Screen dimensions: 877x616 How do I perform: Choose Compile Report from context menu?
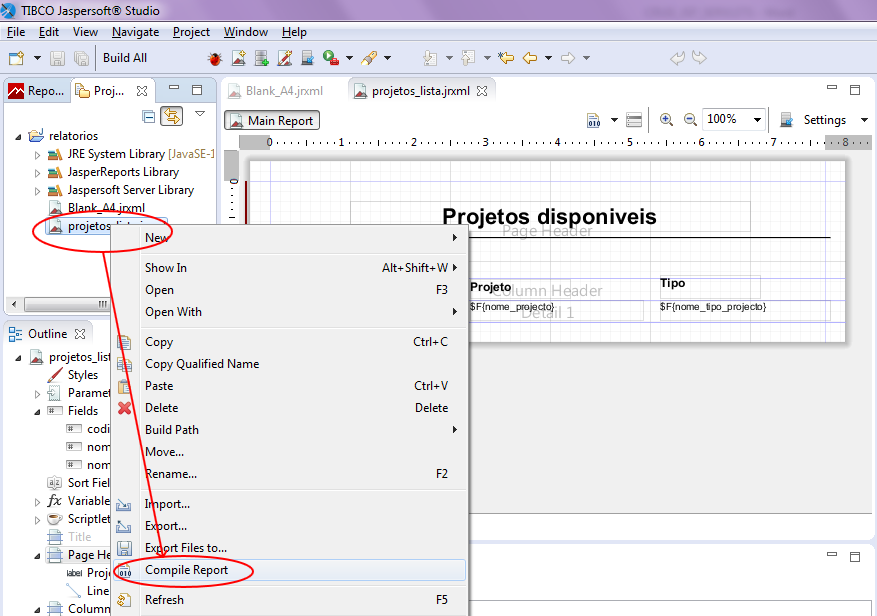290,570
